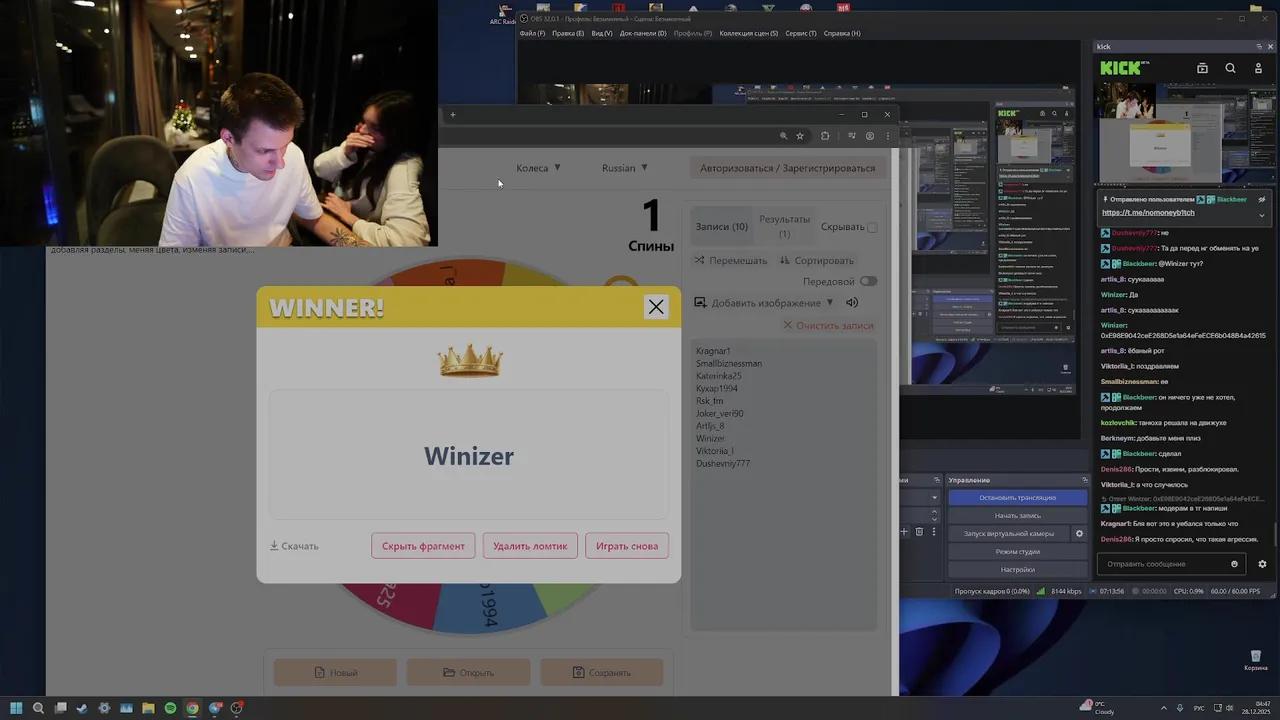Click the Сохранить button under the wheel
The height and width of the screenshot is (720, 1280).
[x=601, y=672]
